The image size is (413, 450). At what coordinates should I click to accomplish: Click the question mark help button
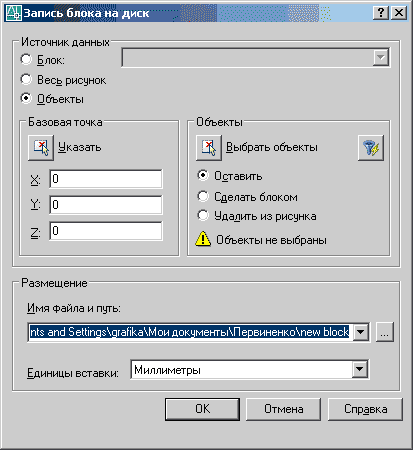[381, 13]
